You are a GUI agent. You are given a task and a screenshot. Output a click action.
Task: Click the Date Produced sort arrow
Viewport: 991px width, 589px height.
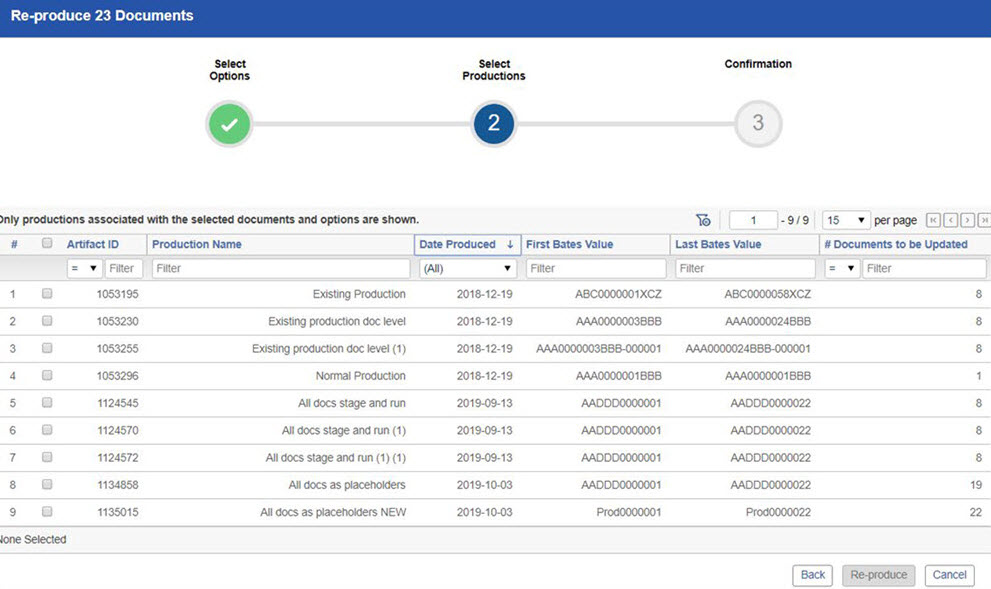509,245
